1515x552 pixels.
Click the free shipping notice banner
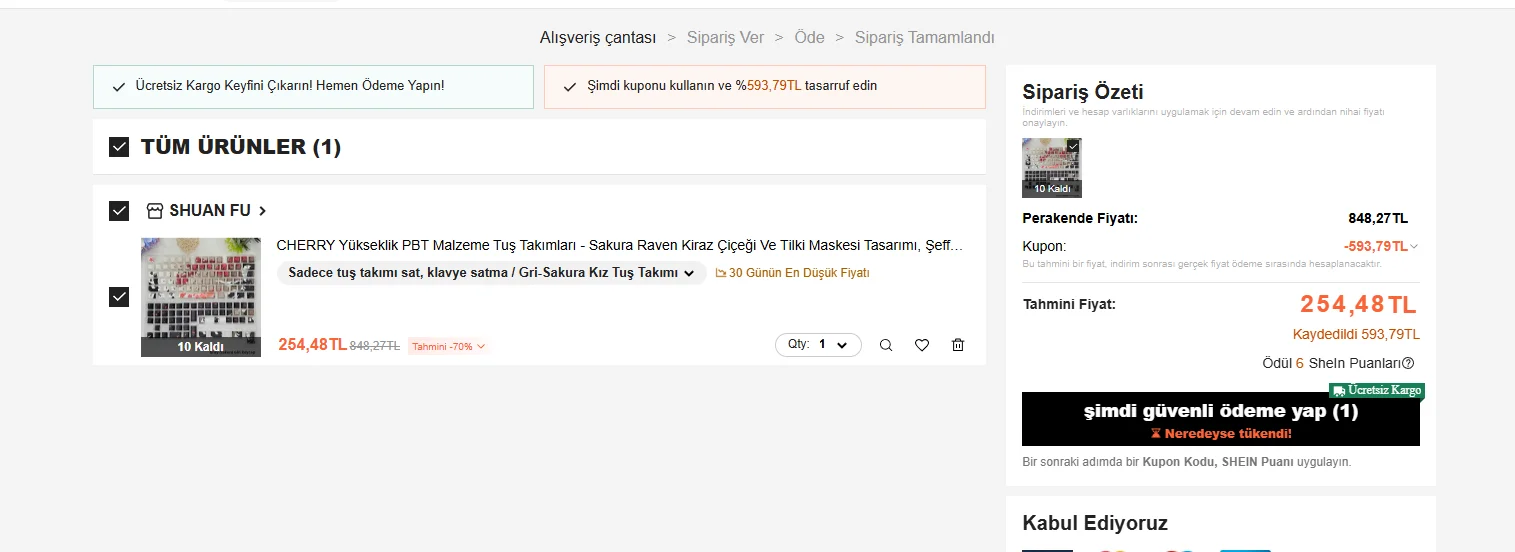click(x=313, y=87)
